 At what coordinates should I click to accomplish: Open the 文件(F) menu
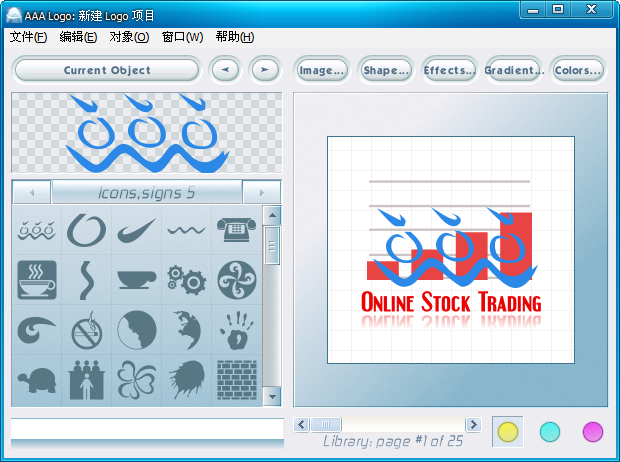point(28,37)
